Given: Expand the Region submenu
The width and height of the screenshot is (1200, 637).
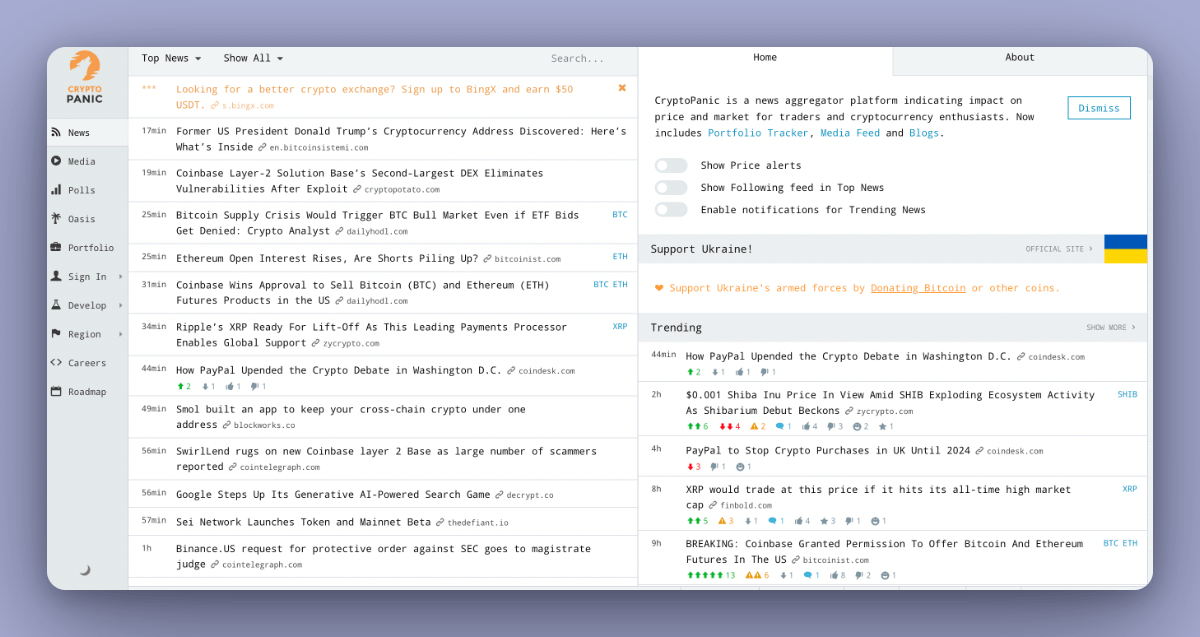Looking at the screenshot, I should pyautogui.click(x=121, y=334).
